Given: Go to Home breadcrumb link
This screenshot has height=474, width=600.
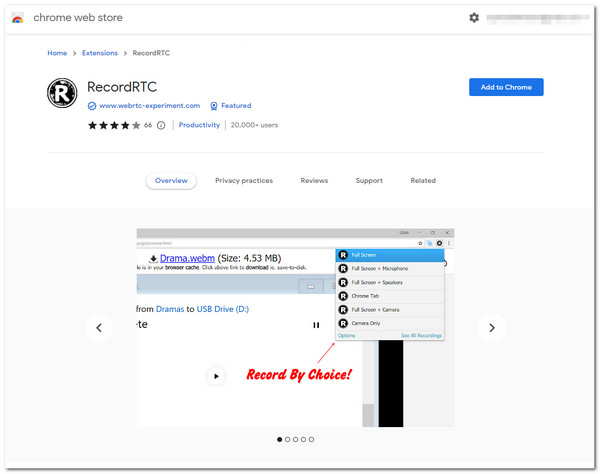Looking at the screenshot, I should click(57, 53).
